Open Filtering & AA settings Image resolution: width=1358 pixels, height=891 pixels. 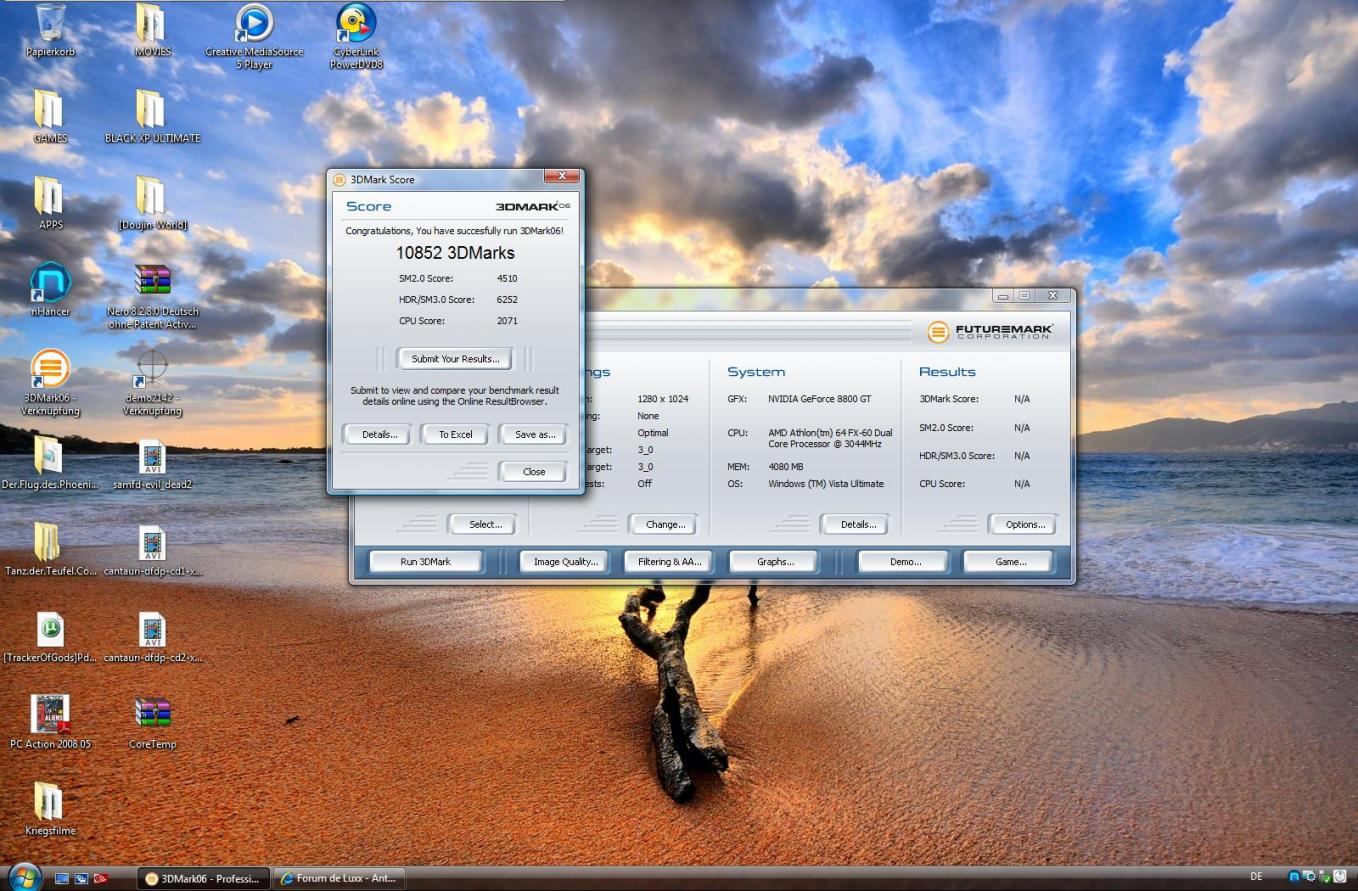click(x=669, y=562)
